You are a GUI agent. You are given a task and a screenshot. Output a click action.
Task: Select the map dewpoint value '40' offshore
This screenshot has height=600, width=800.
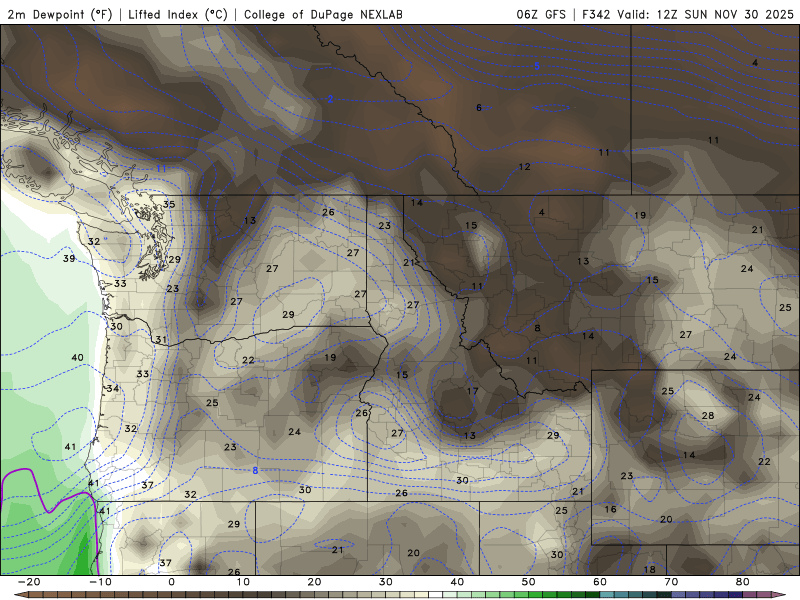[78, 358]
